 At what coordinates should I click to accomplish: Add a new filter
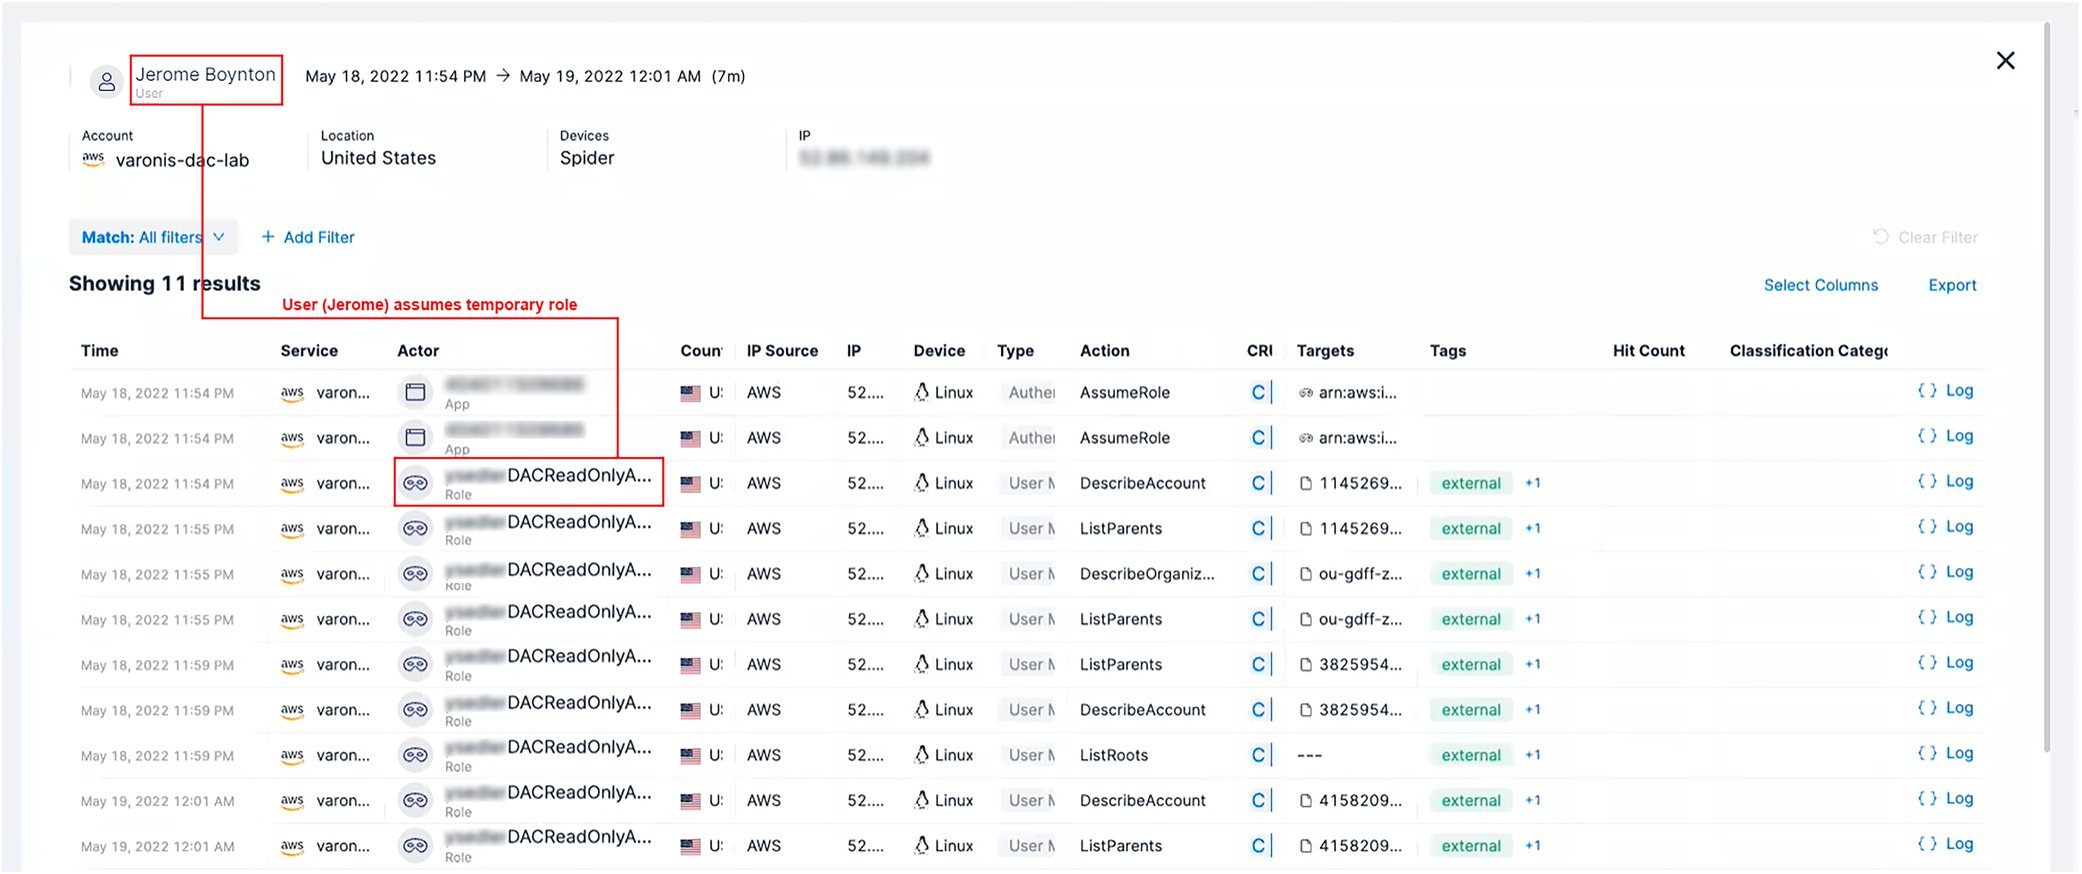pyautogui.click(x=308, y=237)
